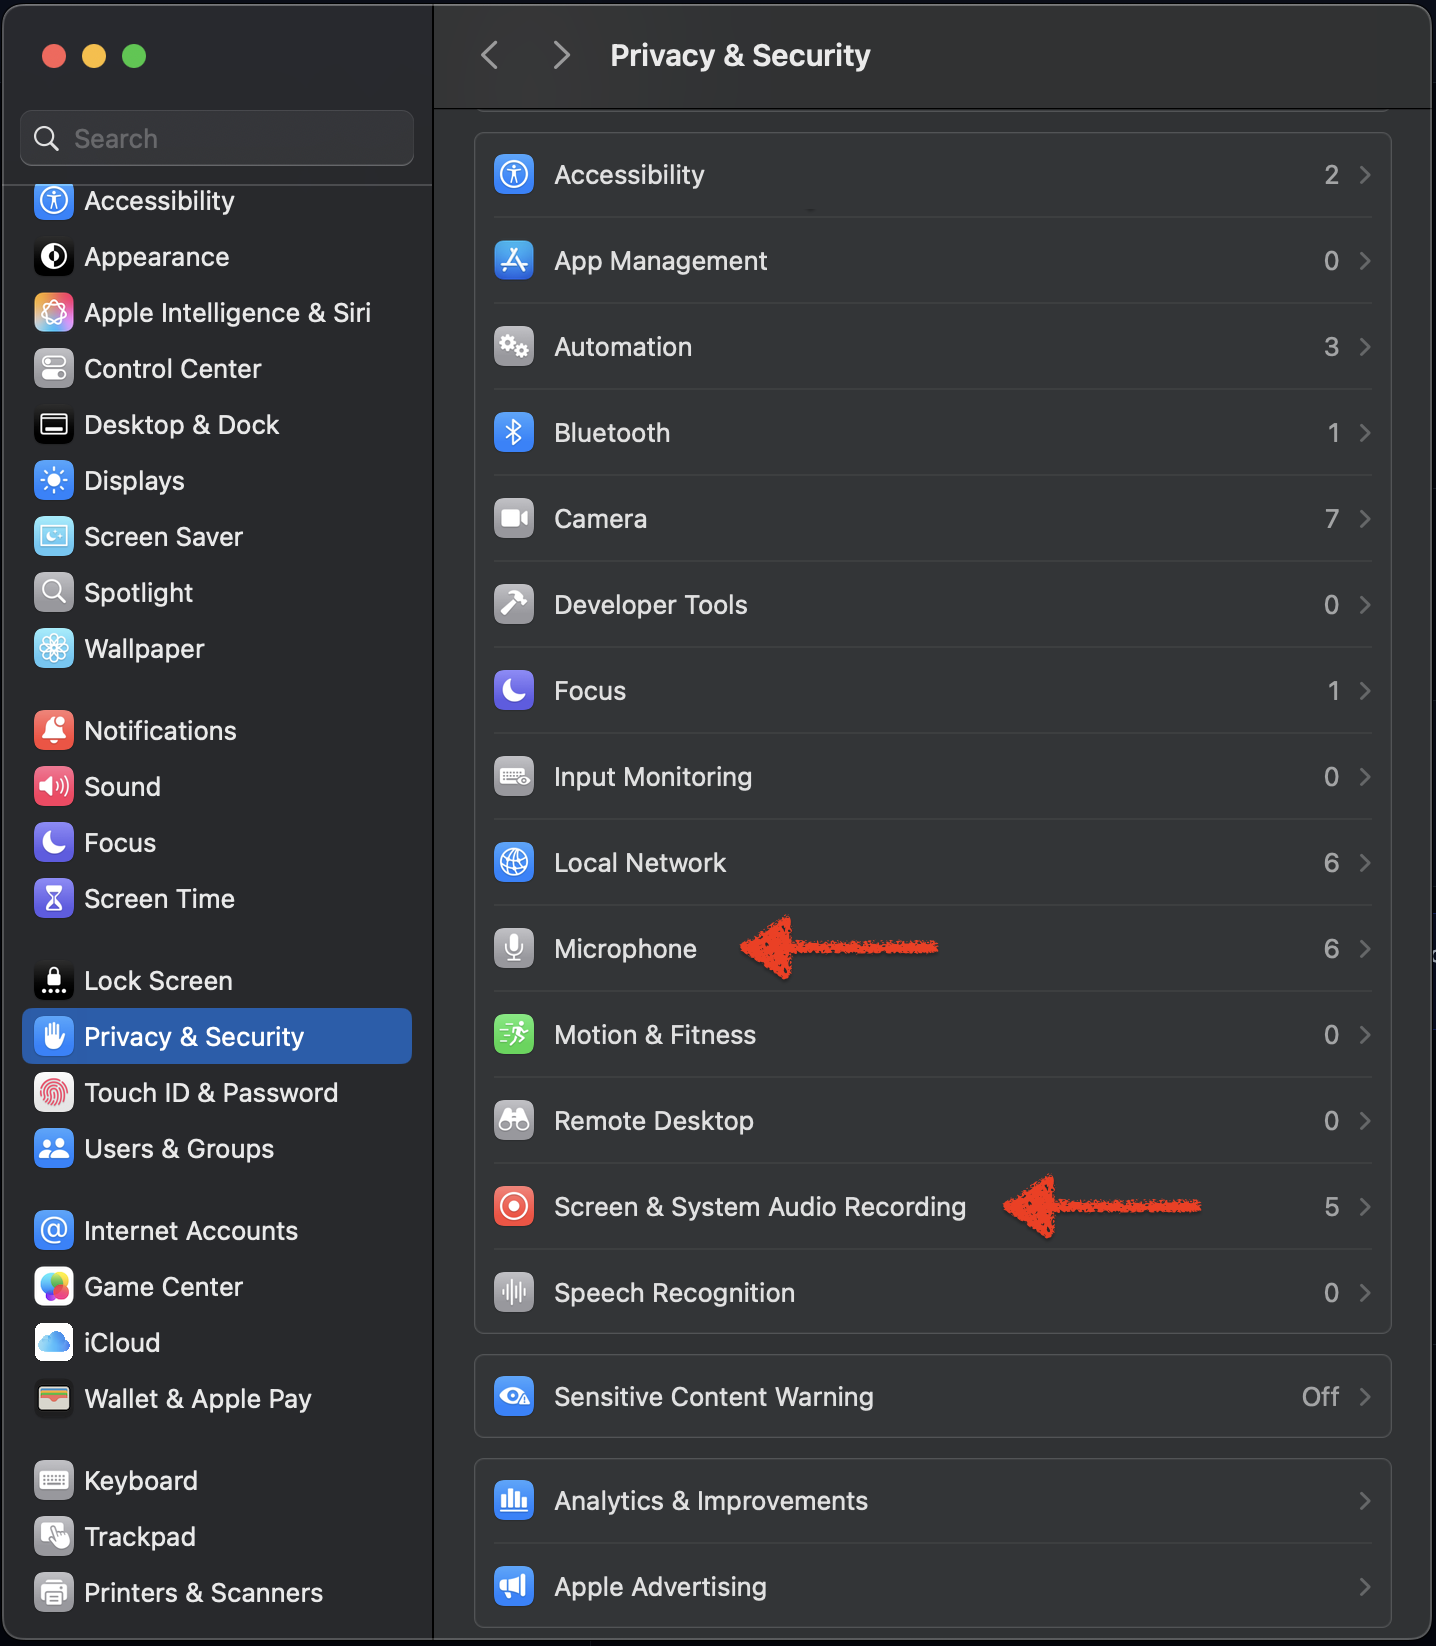Click the Game Center icon
1436x1646 pixels.
[54, 1287]
